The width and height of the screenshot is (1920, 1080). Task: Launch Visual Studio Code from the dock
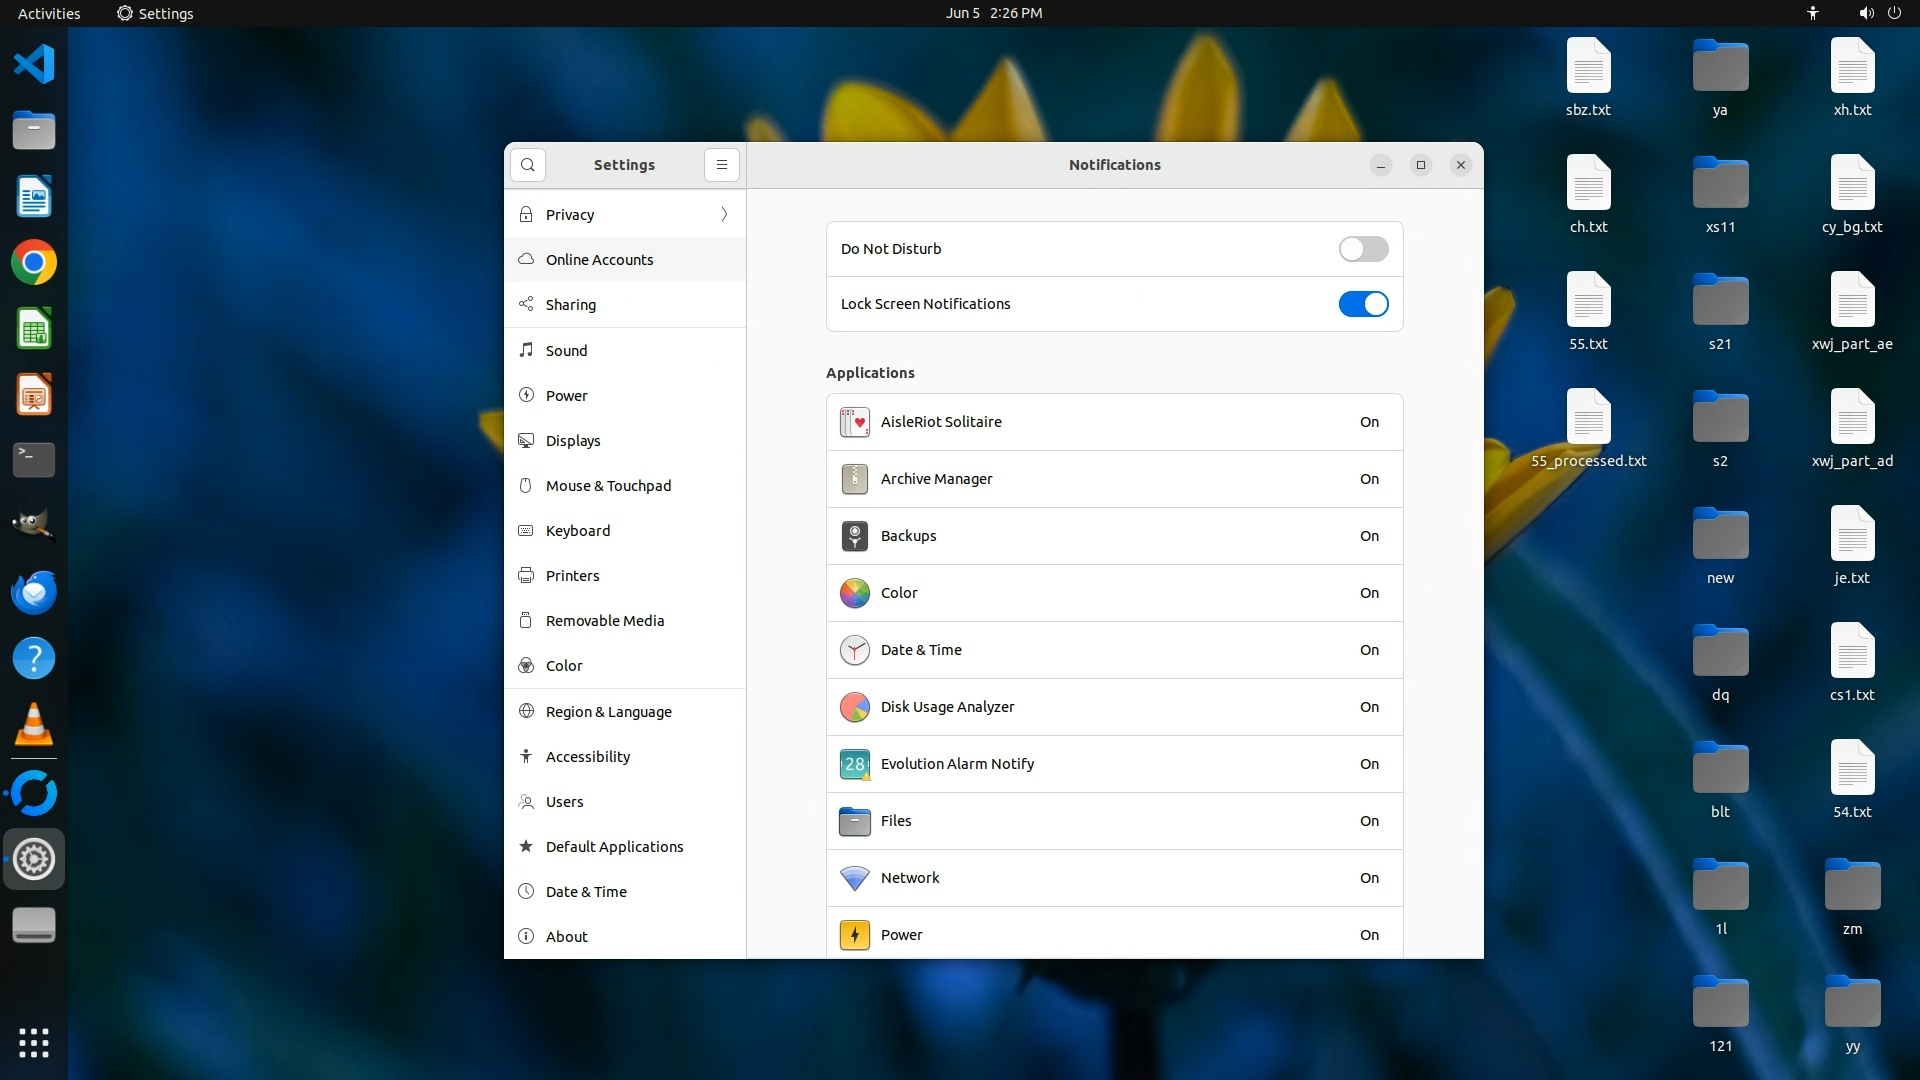(x=34, y=64)
